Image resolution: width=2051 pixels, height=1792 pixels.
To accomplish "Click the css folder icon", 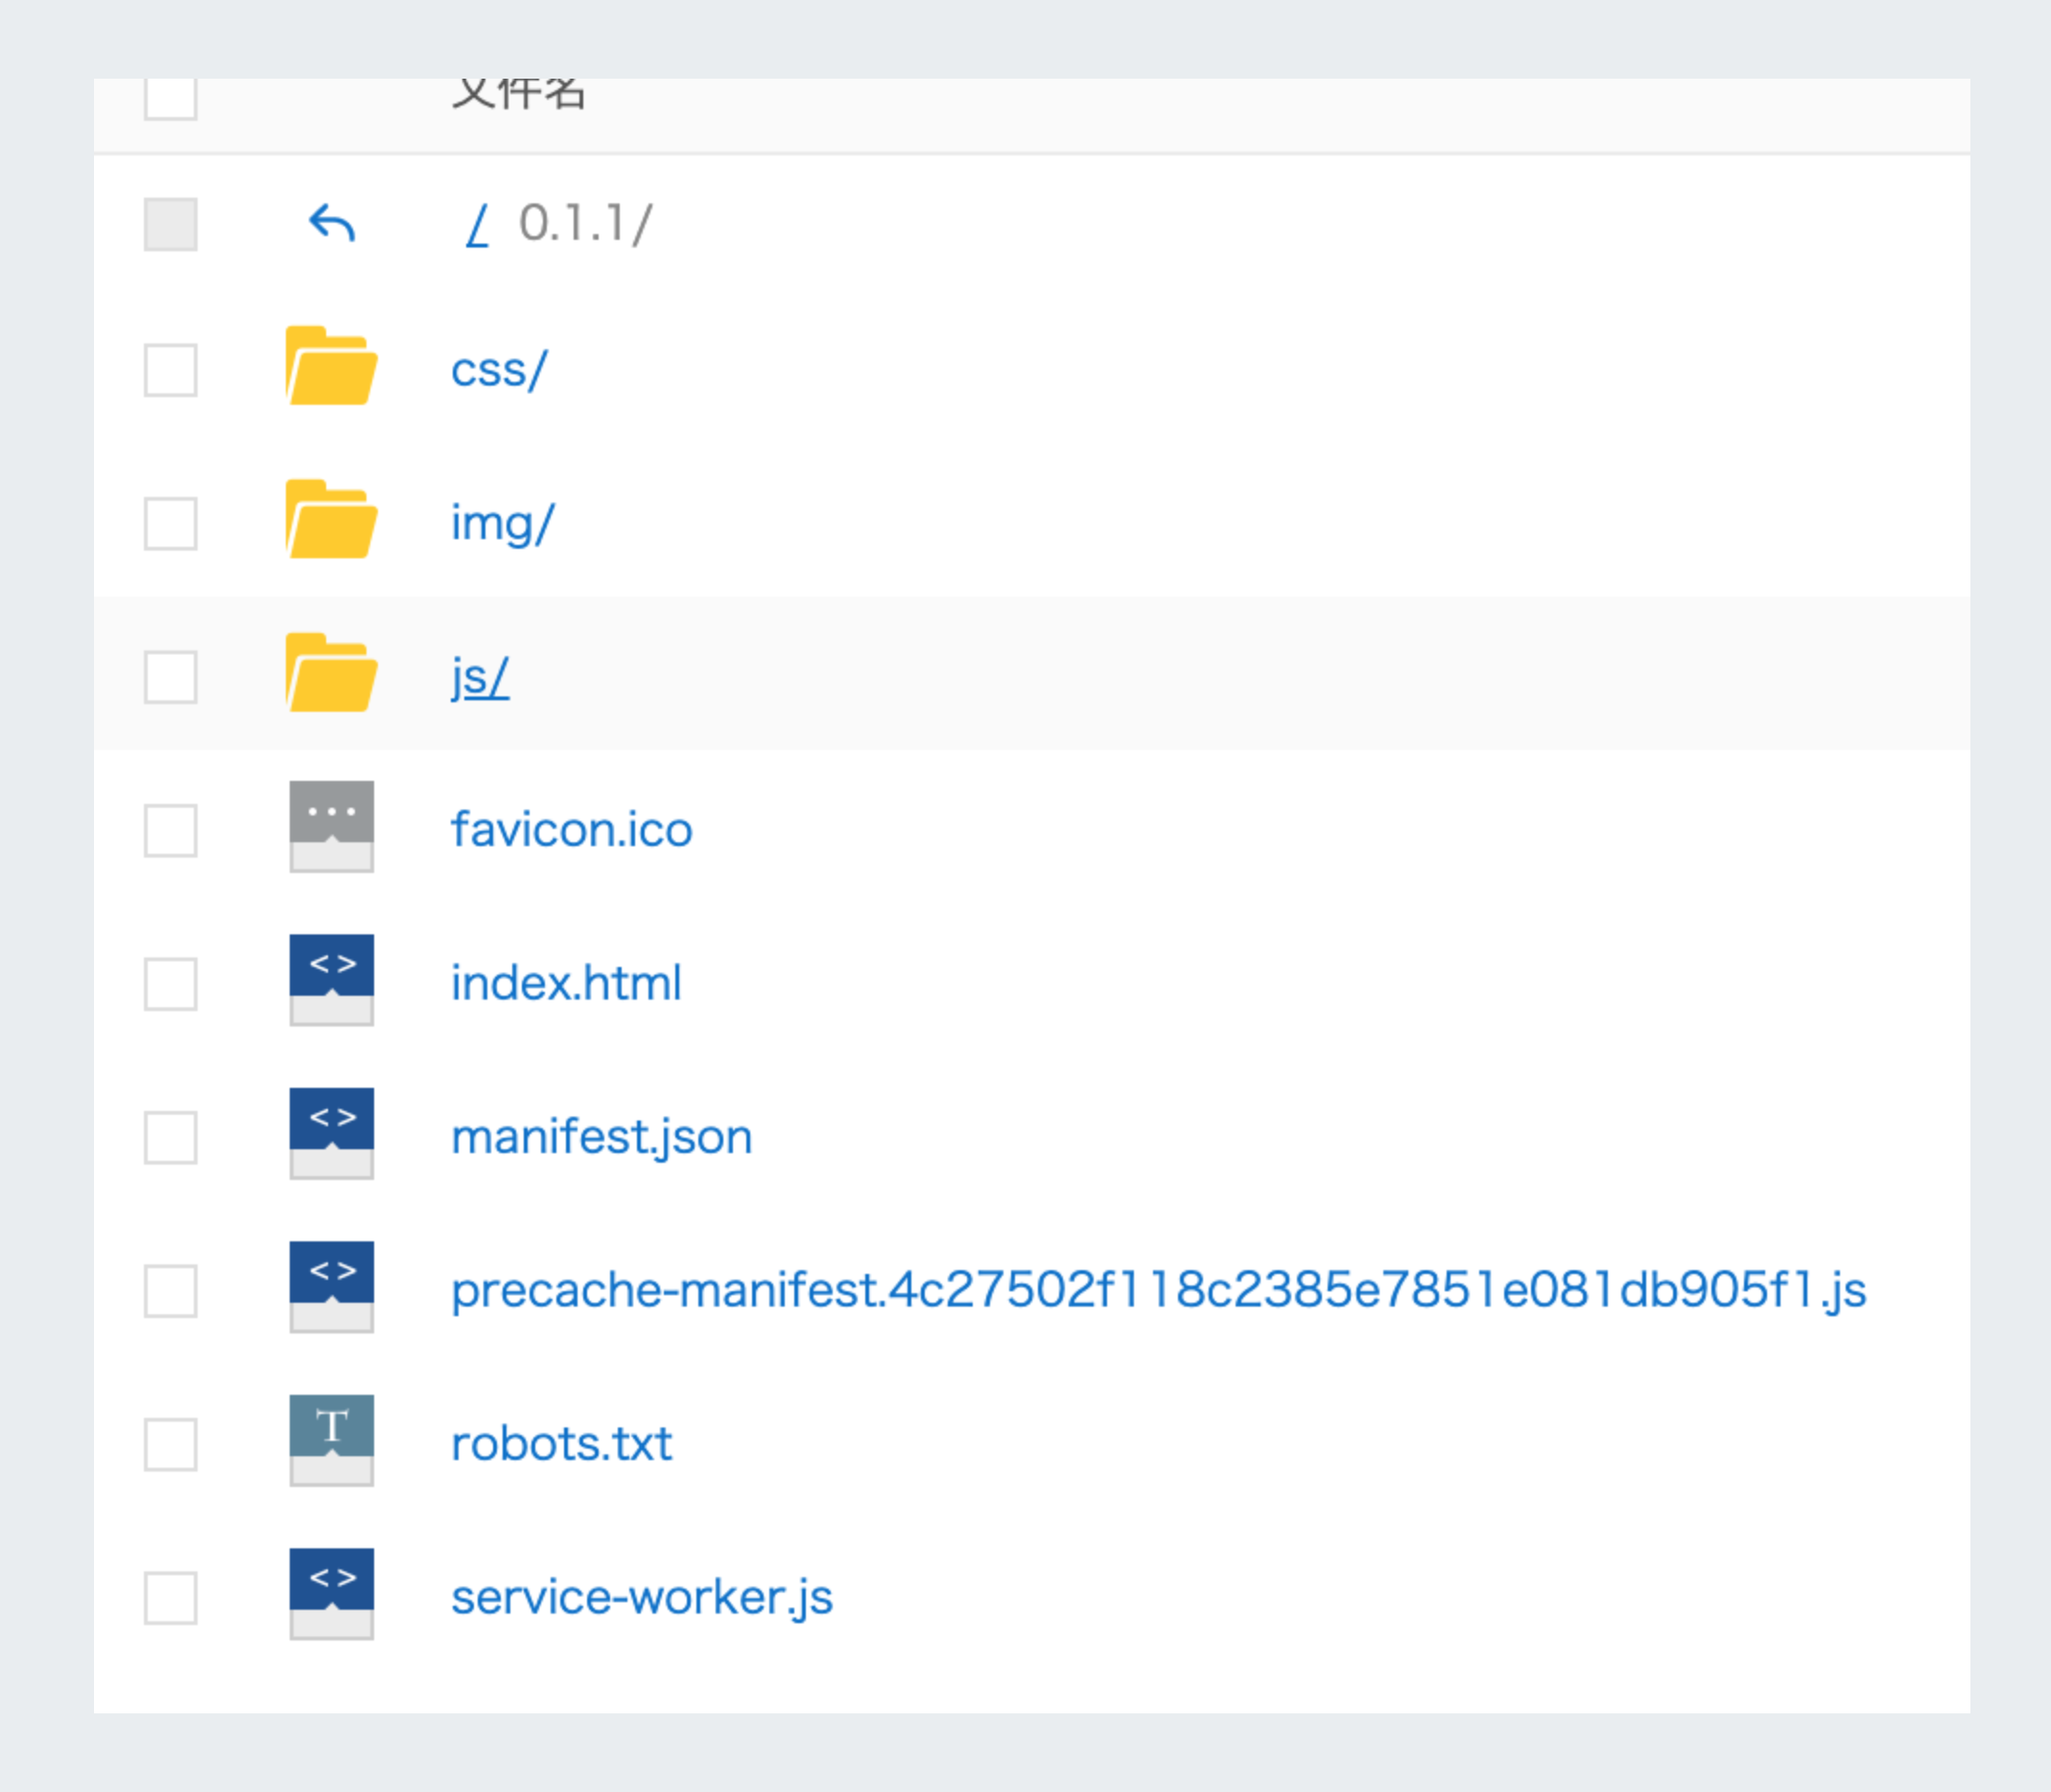I will coord(331,366).
